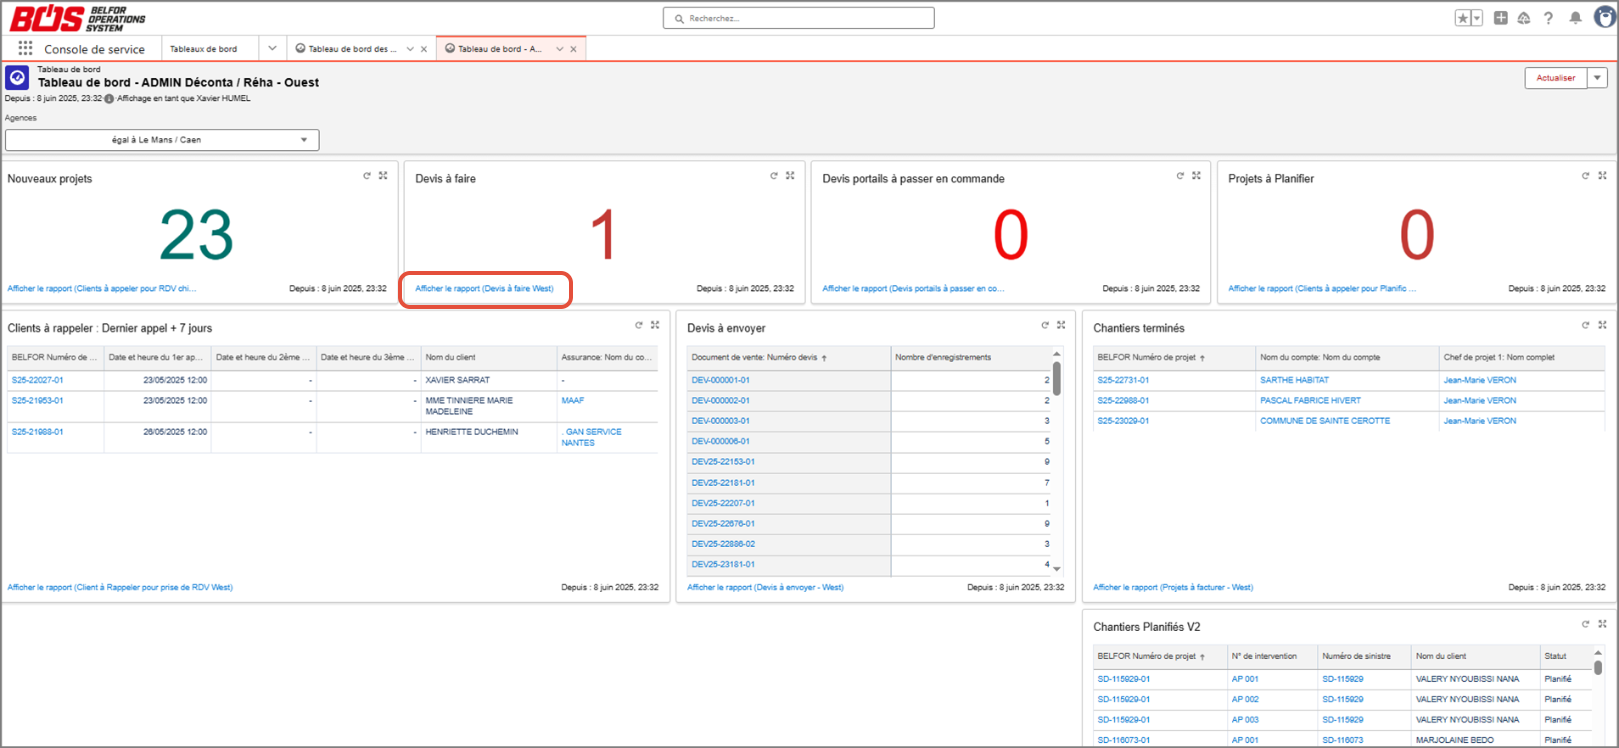Refresh the Clients à rappeler widget

tap(639, 325)
